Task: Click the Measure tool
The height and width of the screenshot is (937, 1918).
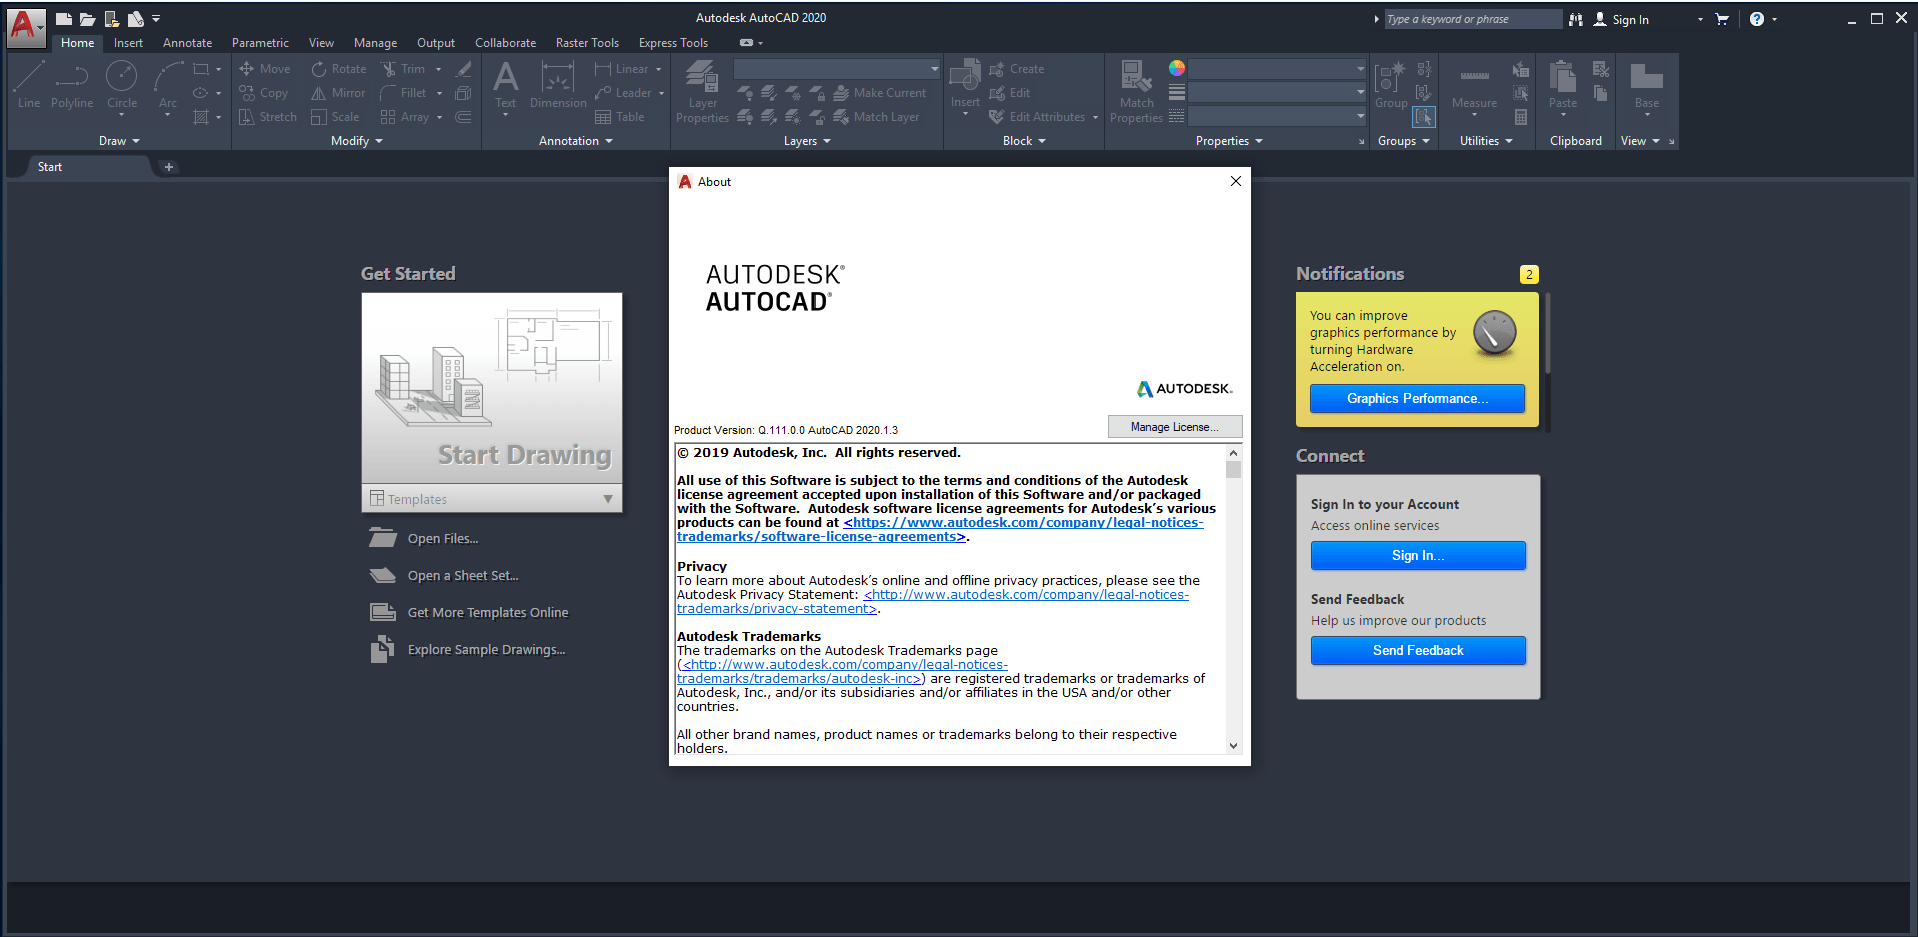Action: [1474, 85]
